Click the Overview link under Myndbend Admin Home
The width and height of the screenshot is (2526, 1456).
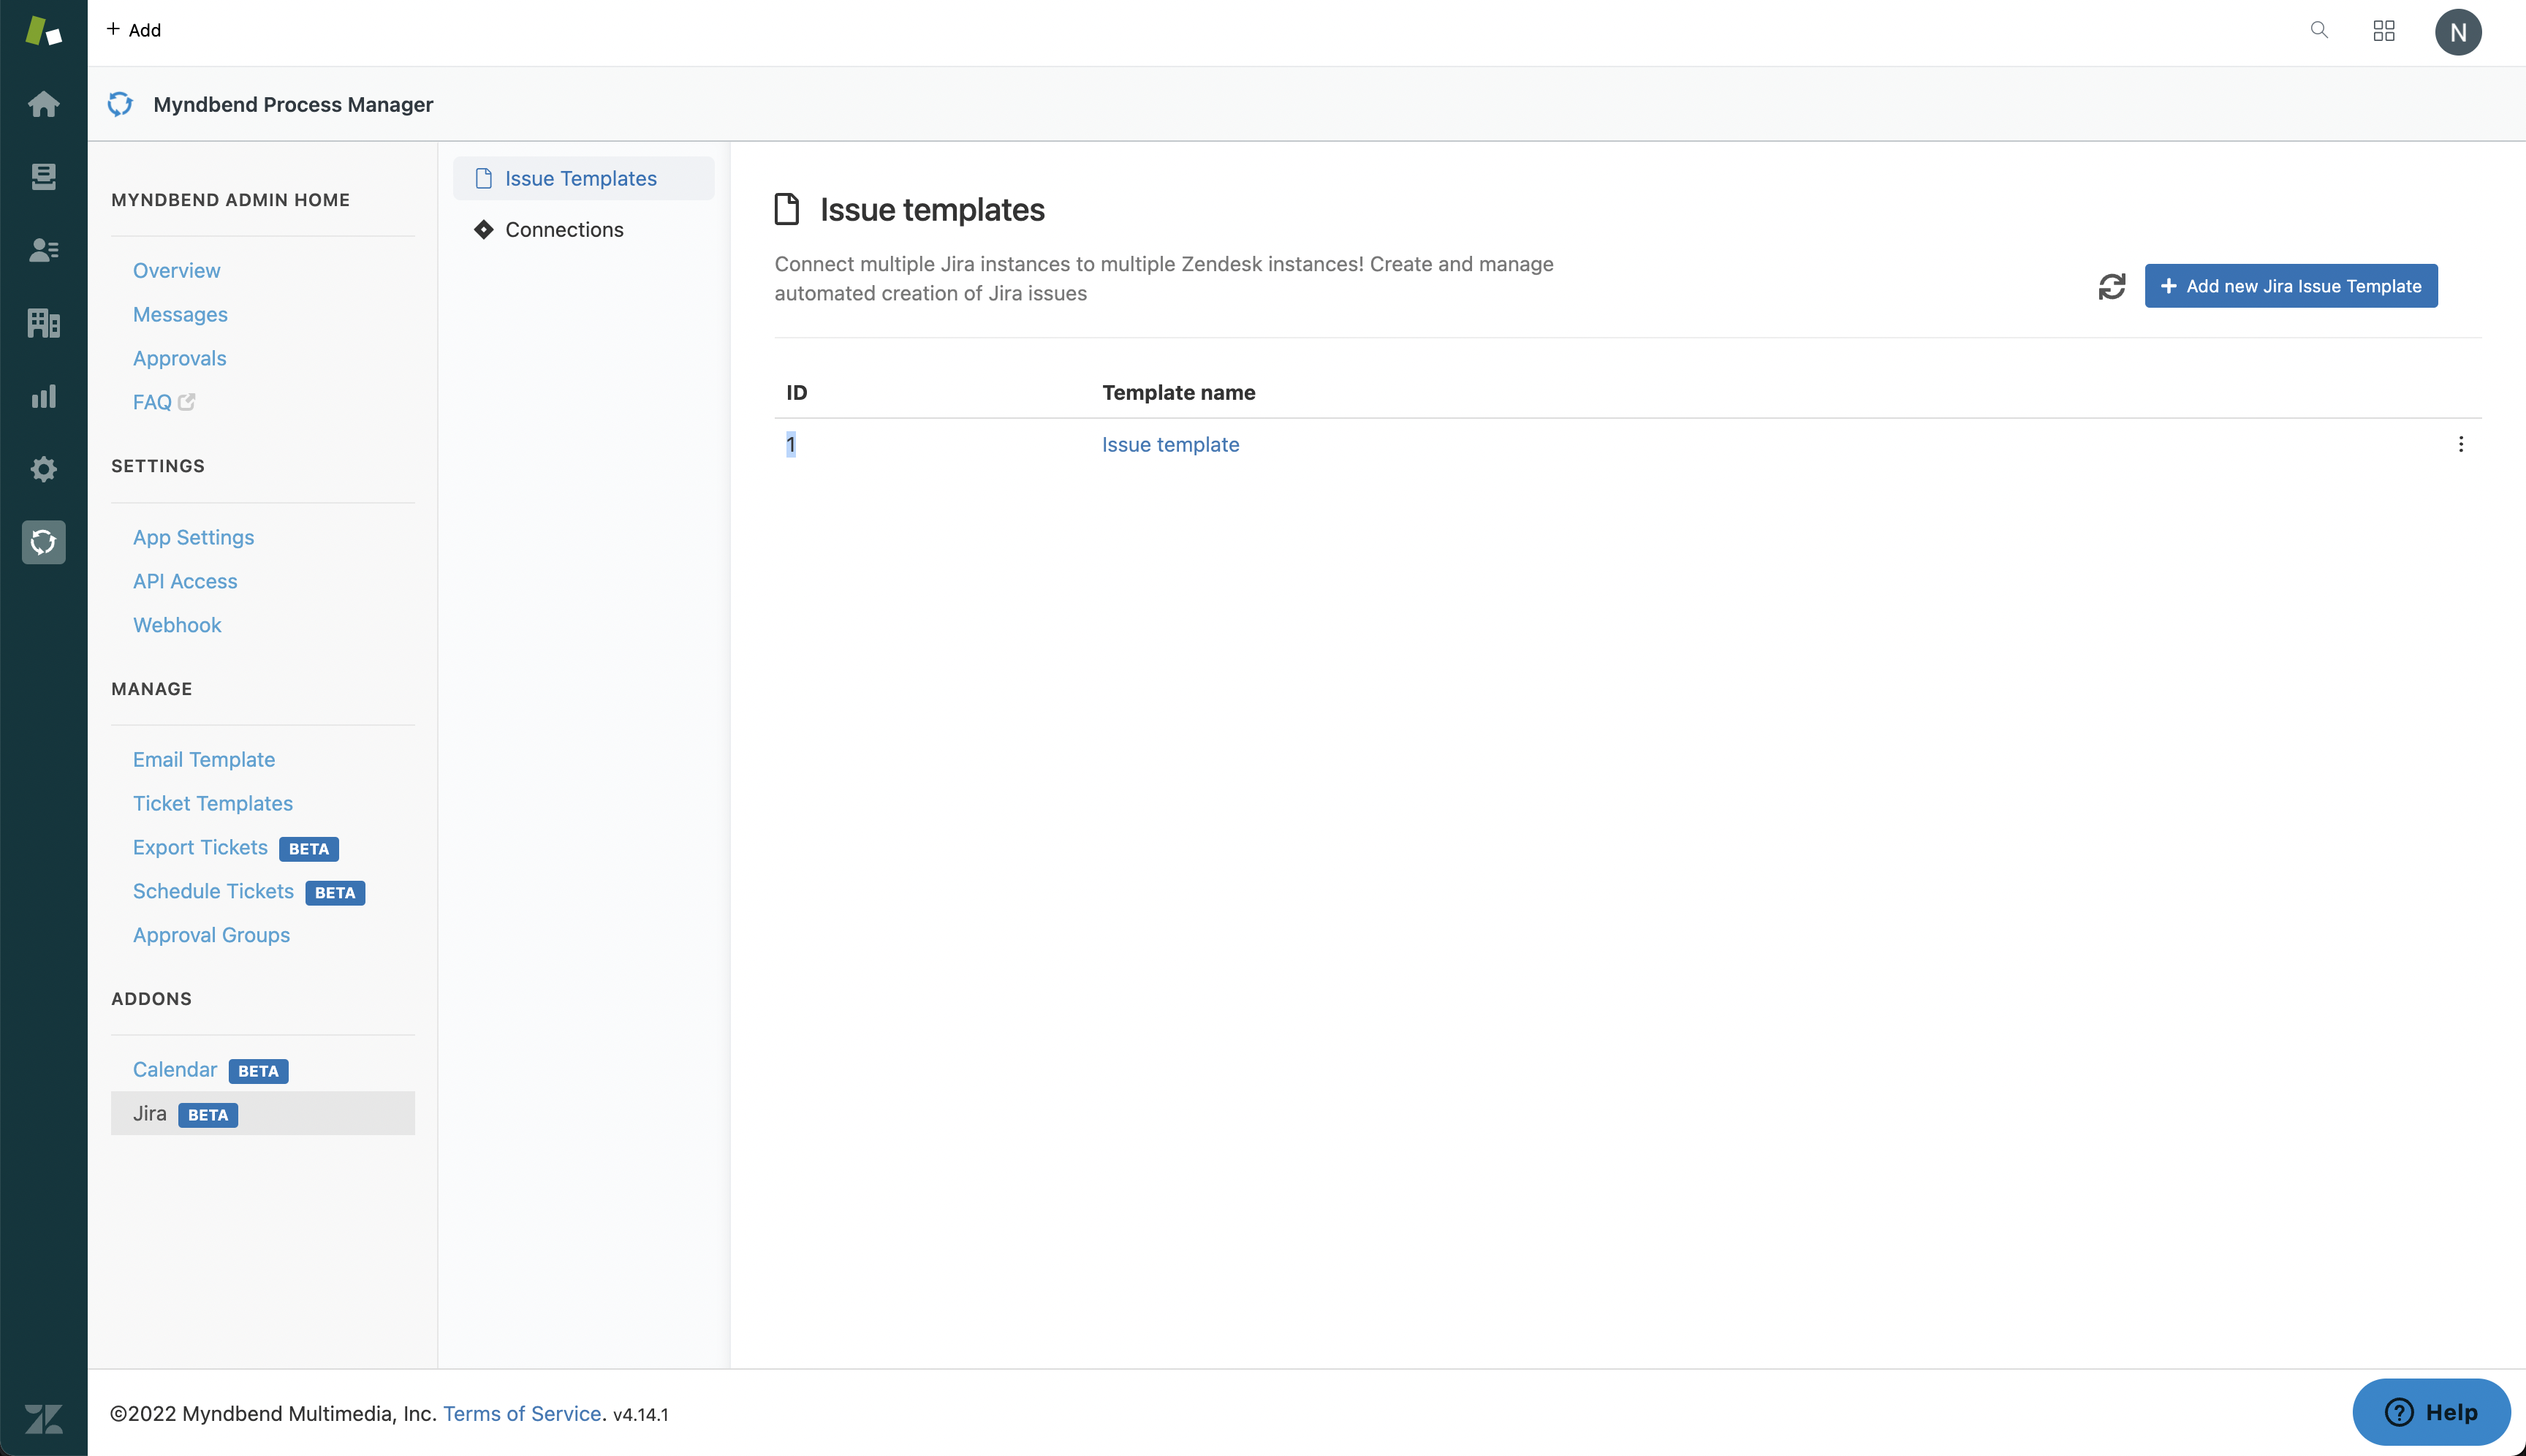[x=177, y=270]
